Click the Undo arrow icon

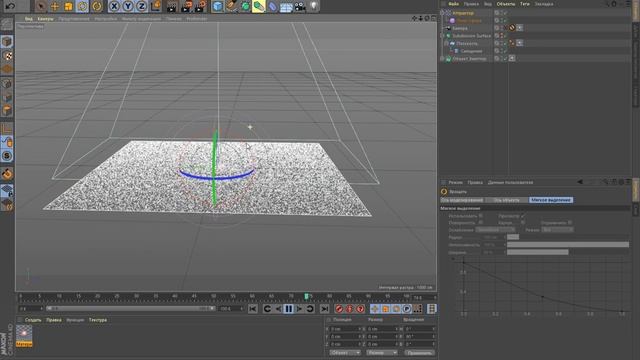click(x=10, y=6)
